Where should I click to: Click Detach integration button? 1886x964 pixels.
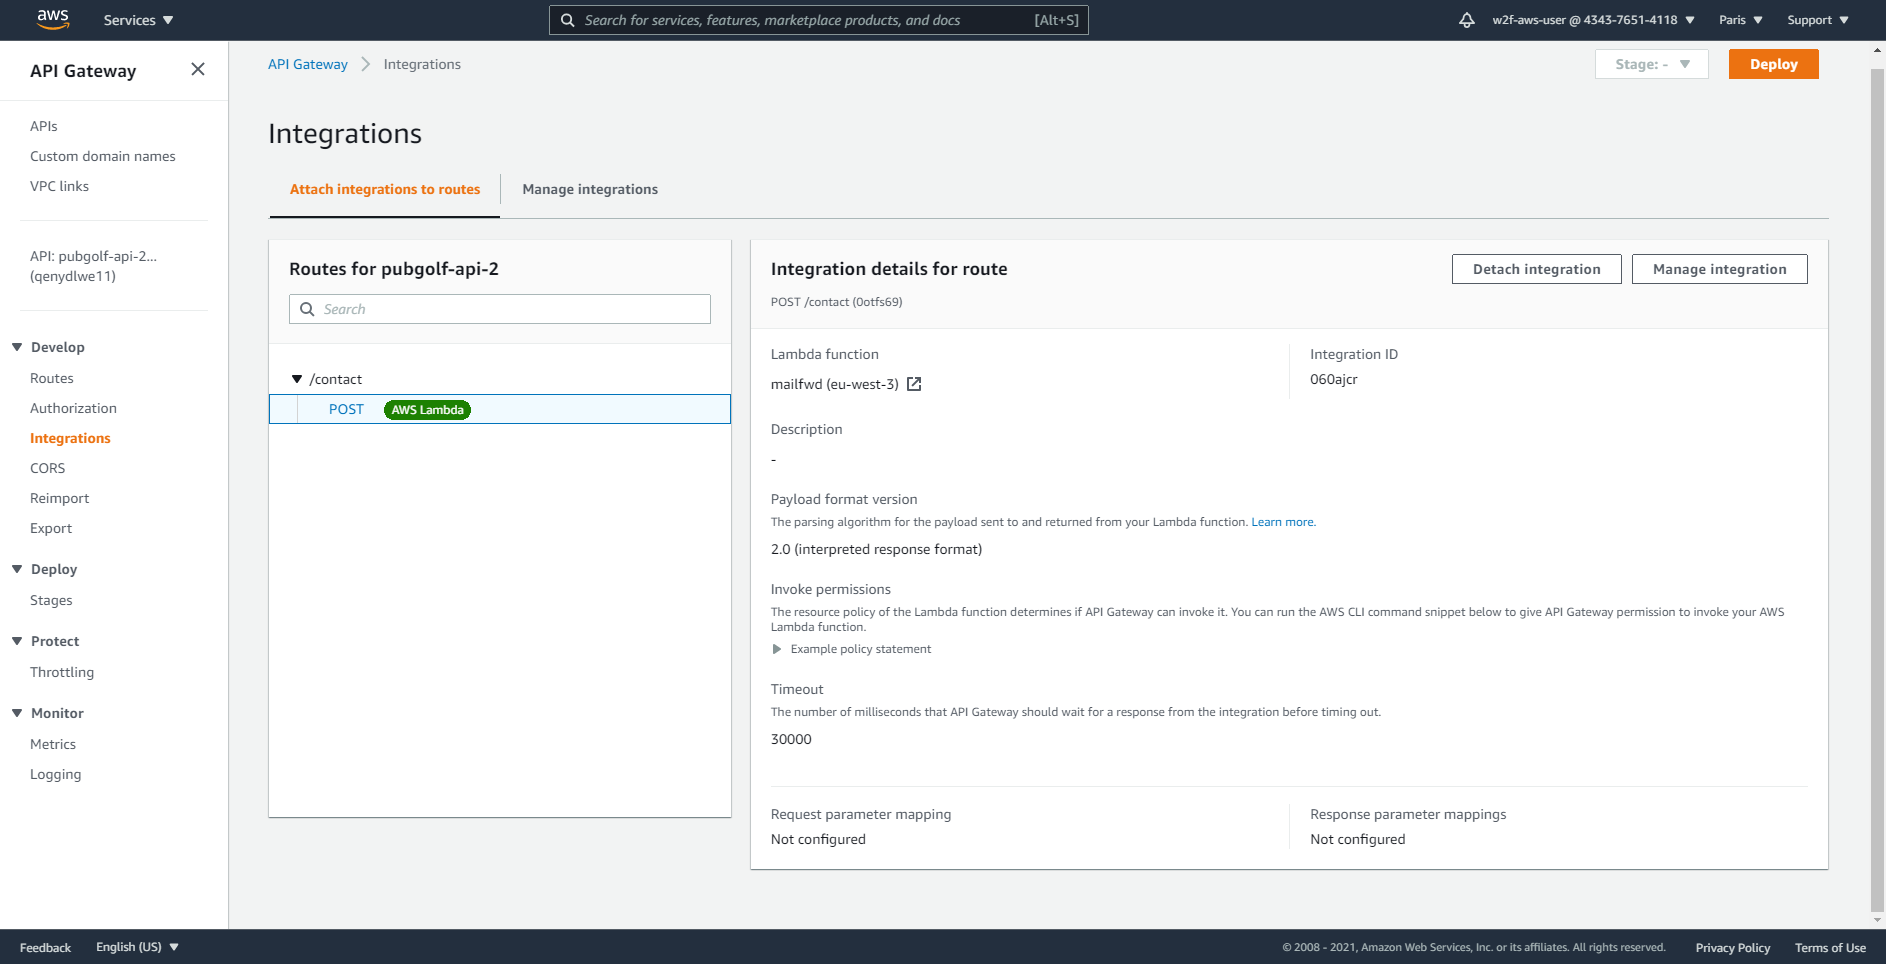pos(1536,269)
